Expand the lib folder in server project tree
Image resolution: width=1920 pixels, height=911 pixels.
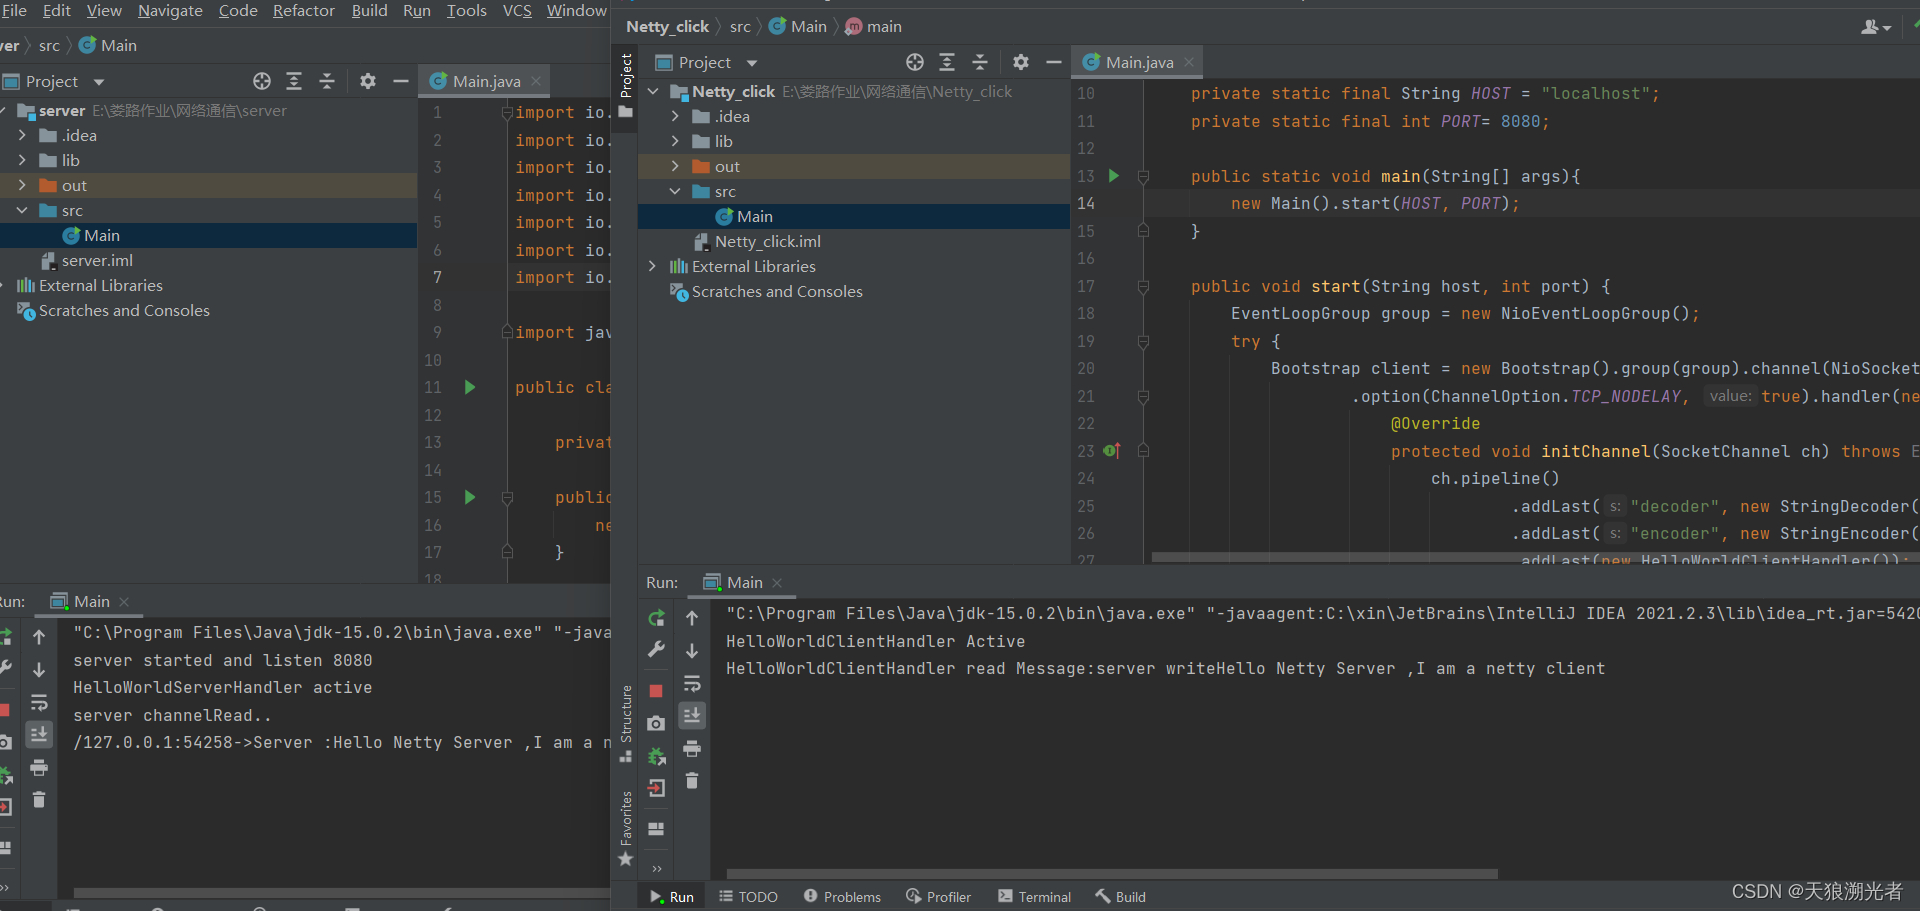22,160
